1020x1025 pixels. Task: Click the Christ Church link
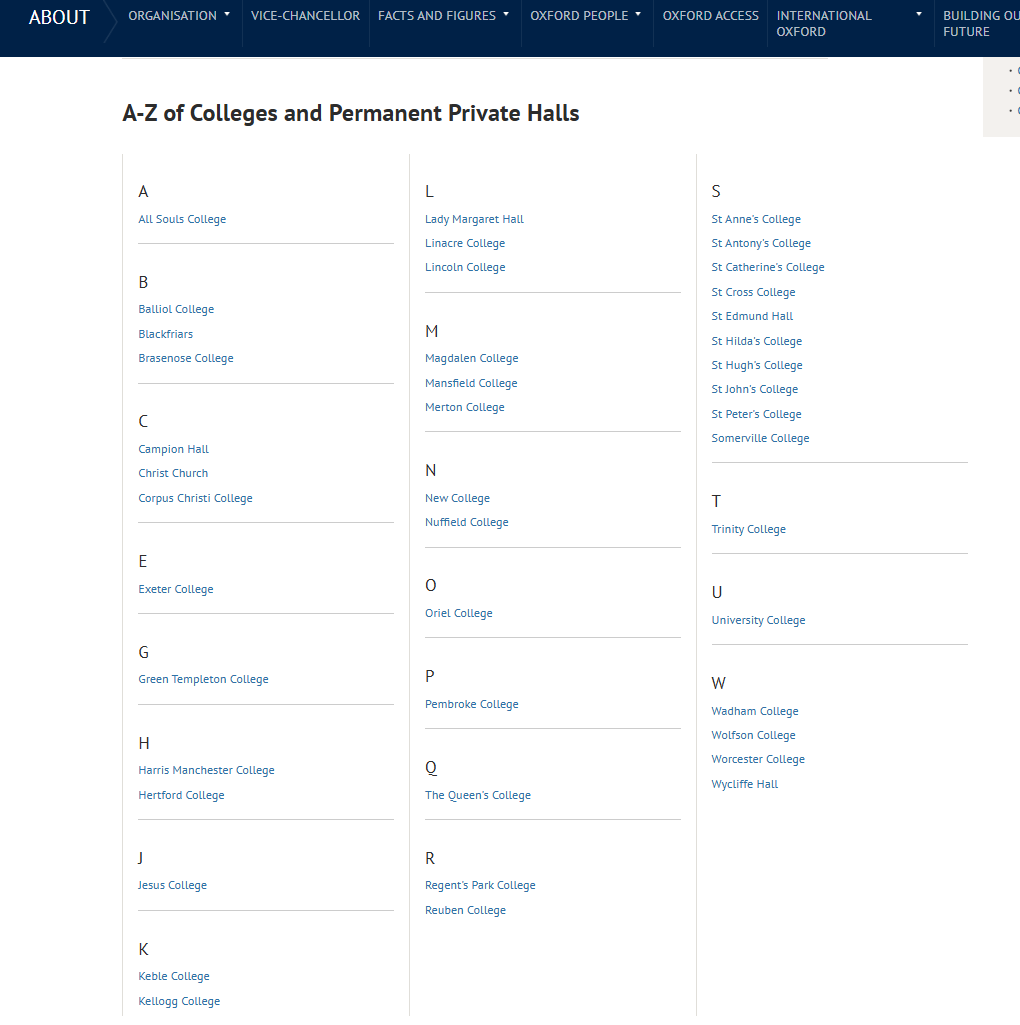click(173, 474)
